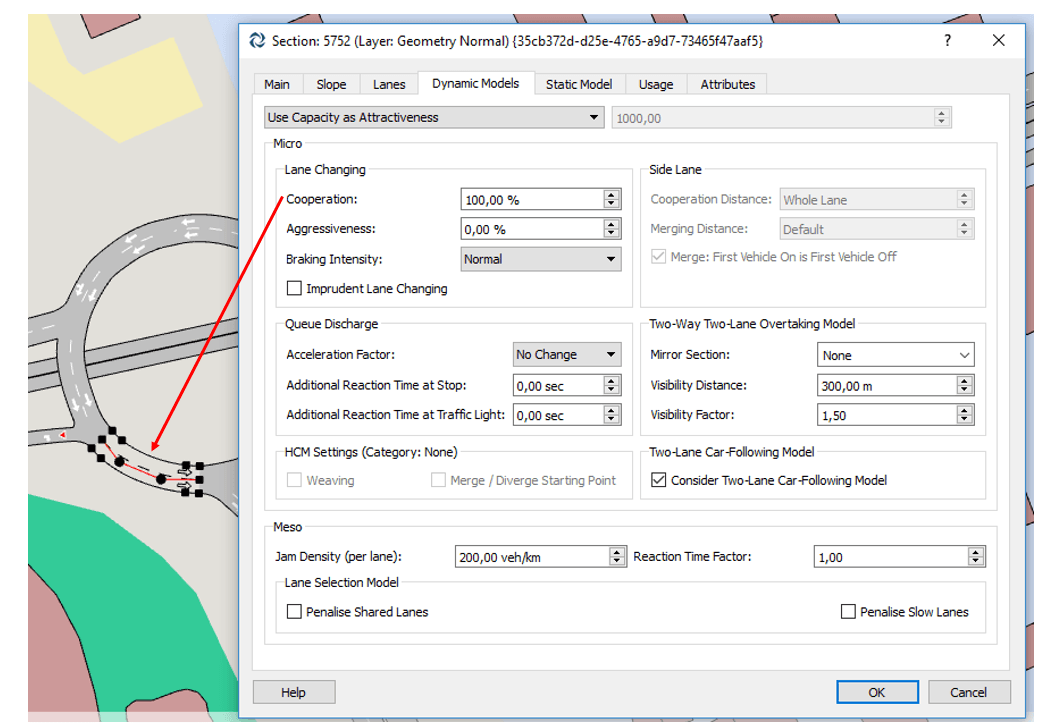1045x728 pixels.
Task: Click the Cancel button
Action: click(968, 692)
